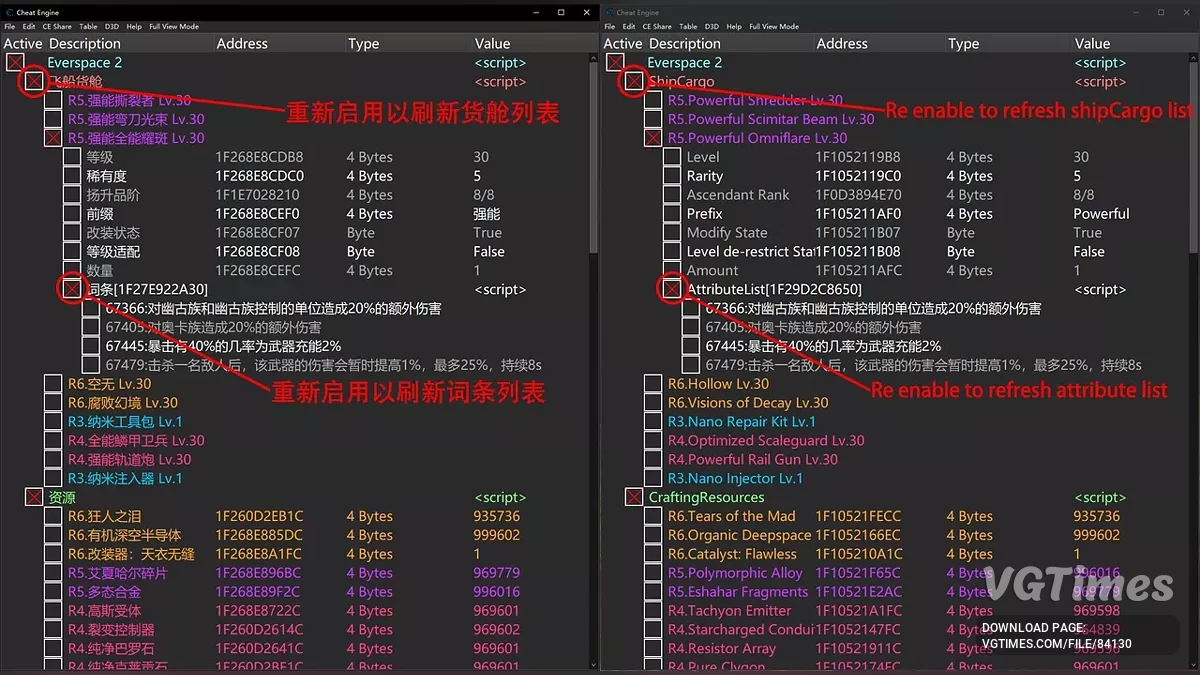Select R4.高斯受体 entry in left window
Image resolution: width=1200 pixels, height=675 pixels.
coord(104,611)
